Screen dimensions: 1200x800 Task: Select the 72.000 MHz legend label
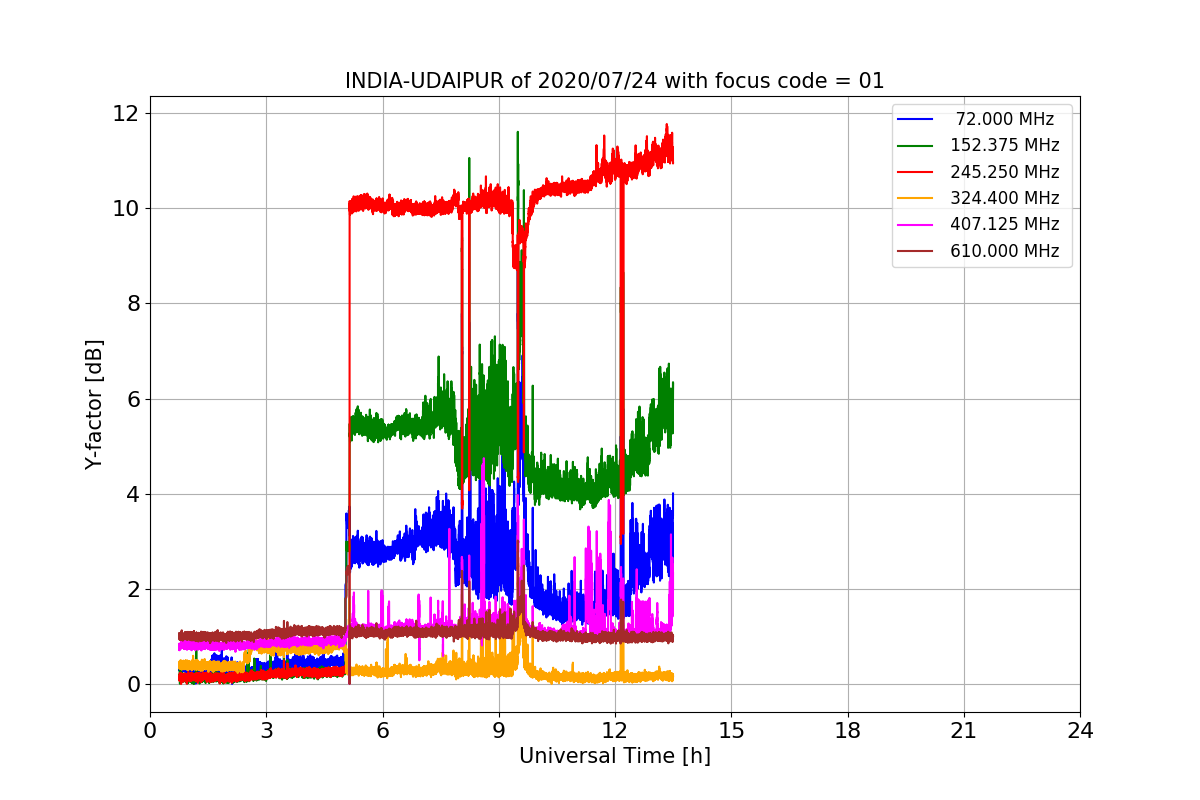(x=1005, y=119)
